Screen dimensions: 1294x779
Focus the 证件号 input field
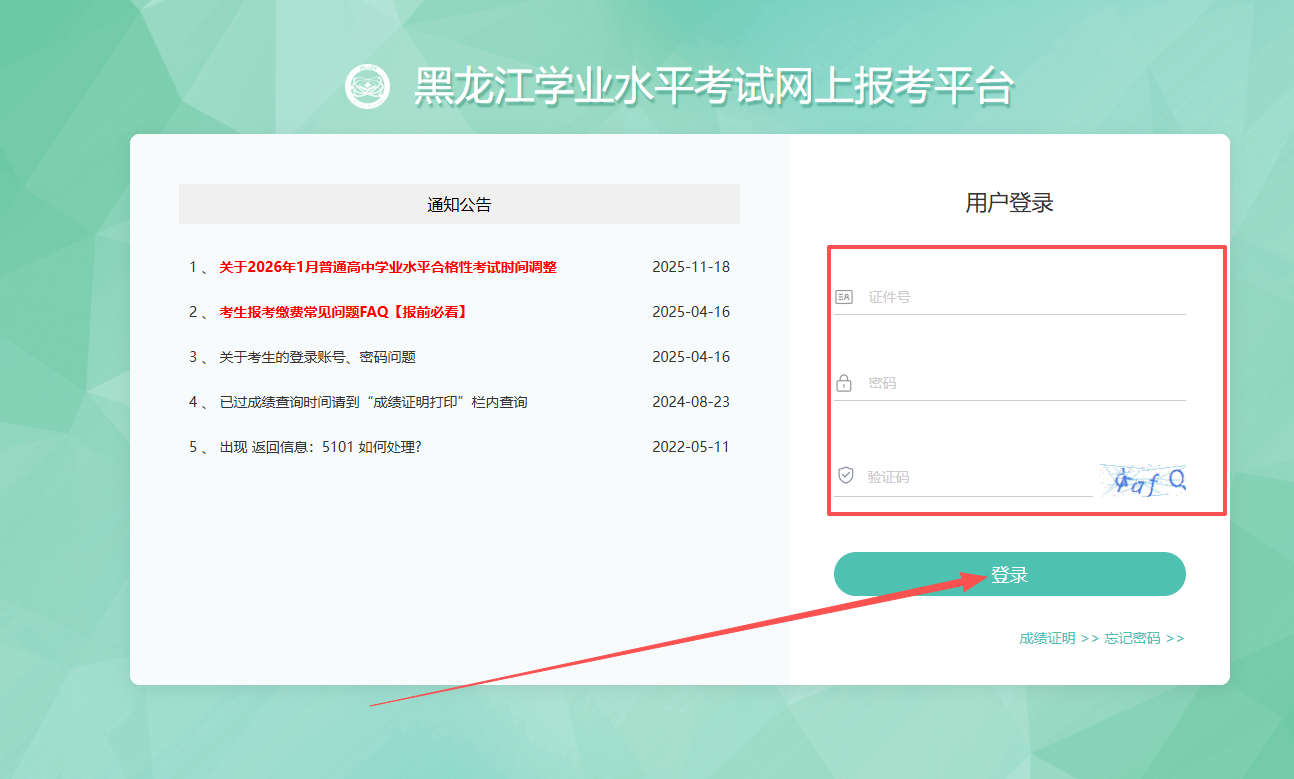pos(1020,297)
